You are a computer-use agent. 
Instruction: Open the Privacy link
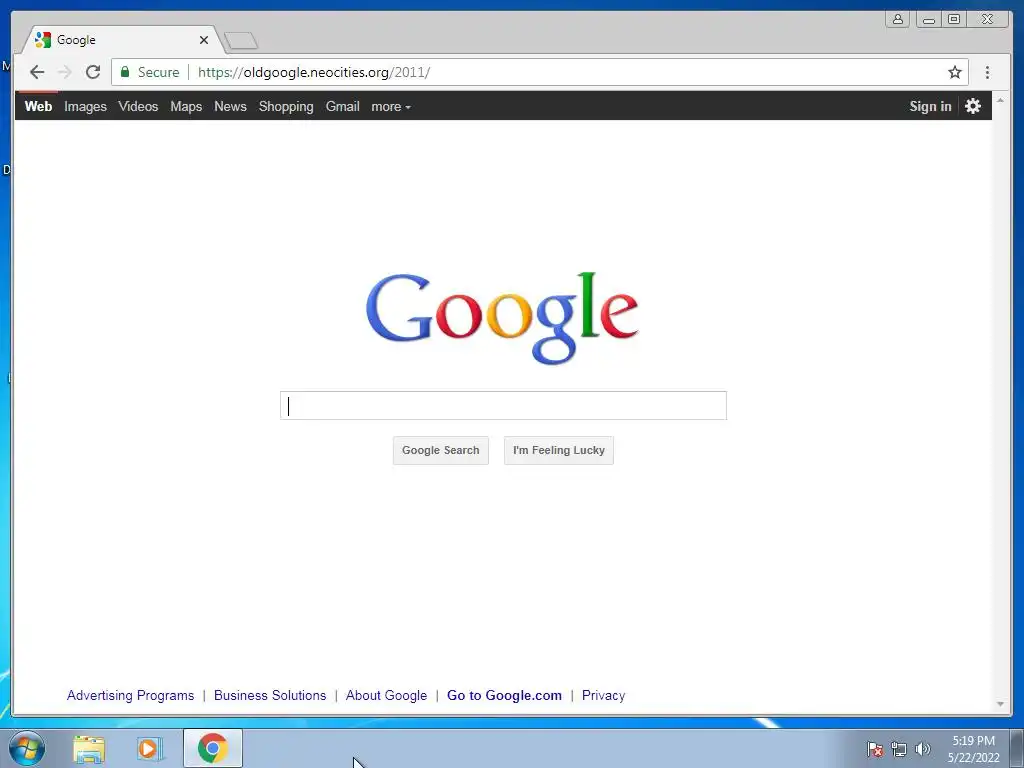[x=603, y=696]
